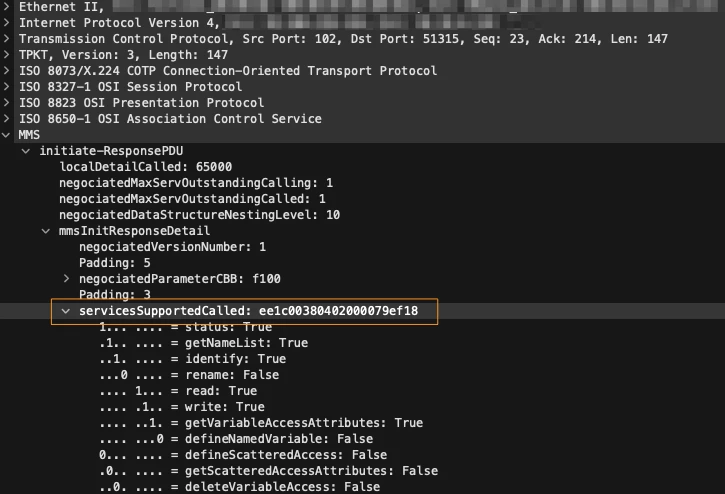Expand ISO 8650-1 Association Control Service
Screen dimensions: 725x494
[8, 119]
